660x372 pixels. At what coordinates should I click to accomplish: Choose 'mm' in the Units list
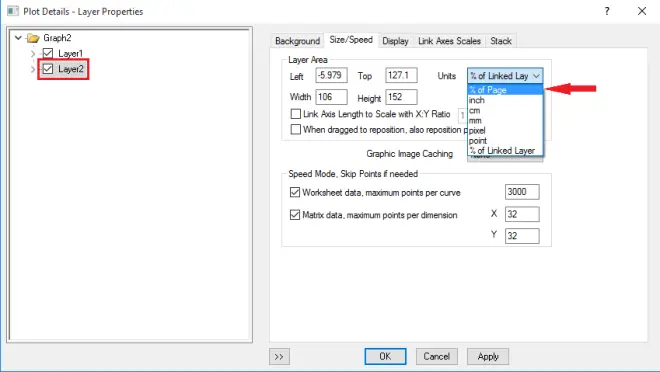(x=505, y=120)
